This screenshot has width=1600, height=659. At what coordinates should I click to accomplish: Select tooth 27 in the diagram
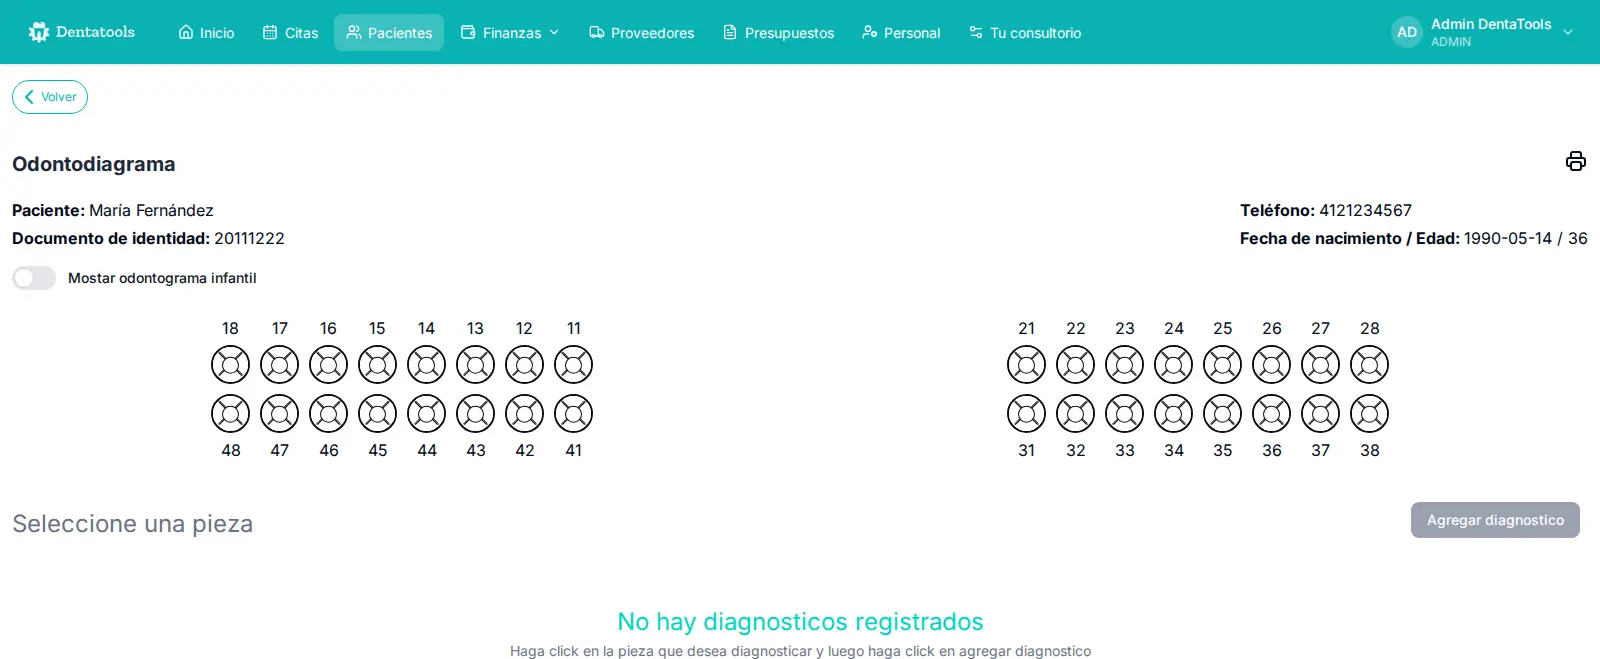click(1320, 364)
